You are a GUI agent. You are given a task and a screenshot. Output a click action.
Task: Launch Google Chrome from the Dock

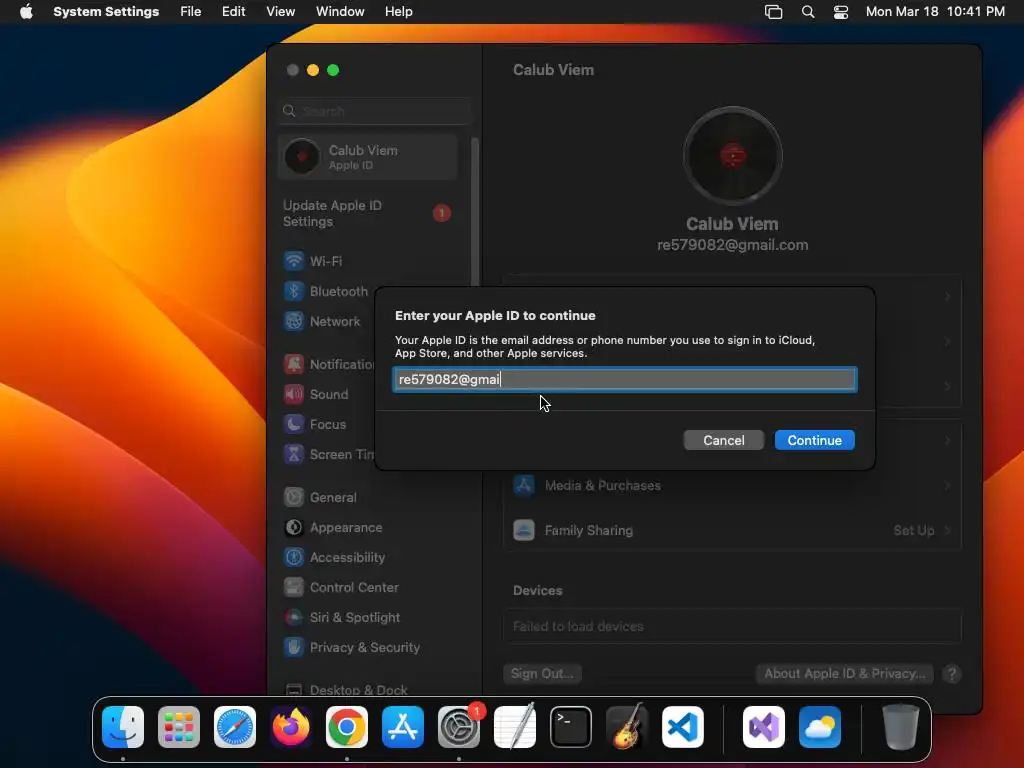[x=347, y=727]
